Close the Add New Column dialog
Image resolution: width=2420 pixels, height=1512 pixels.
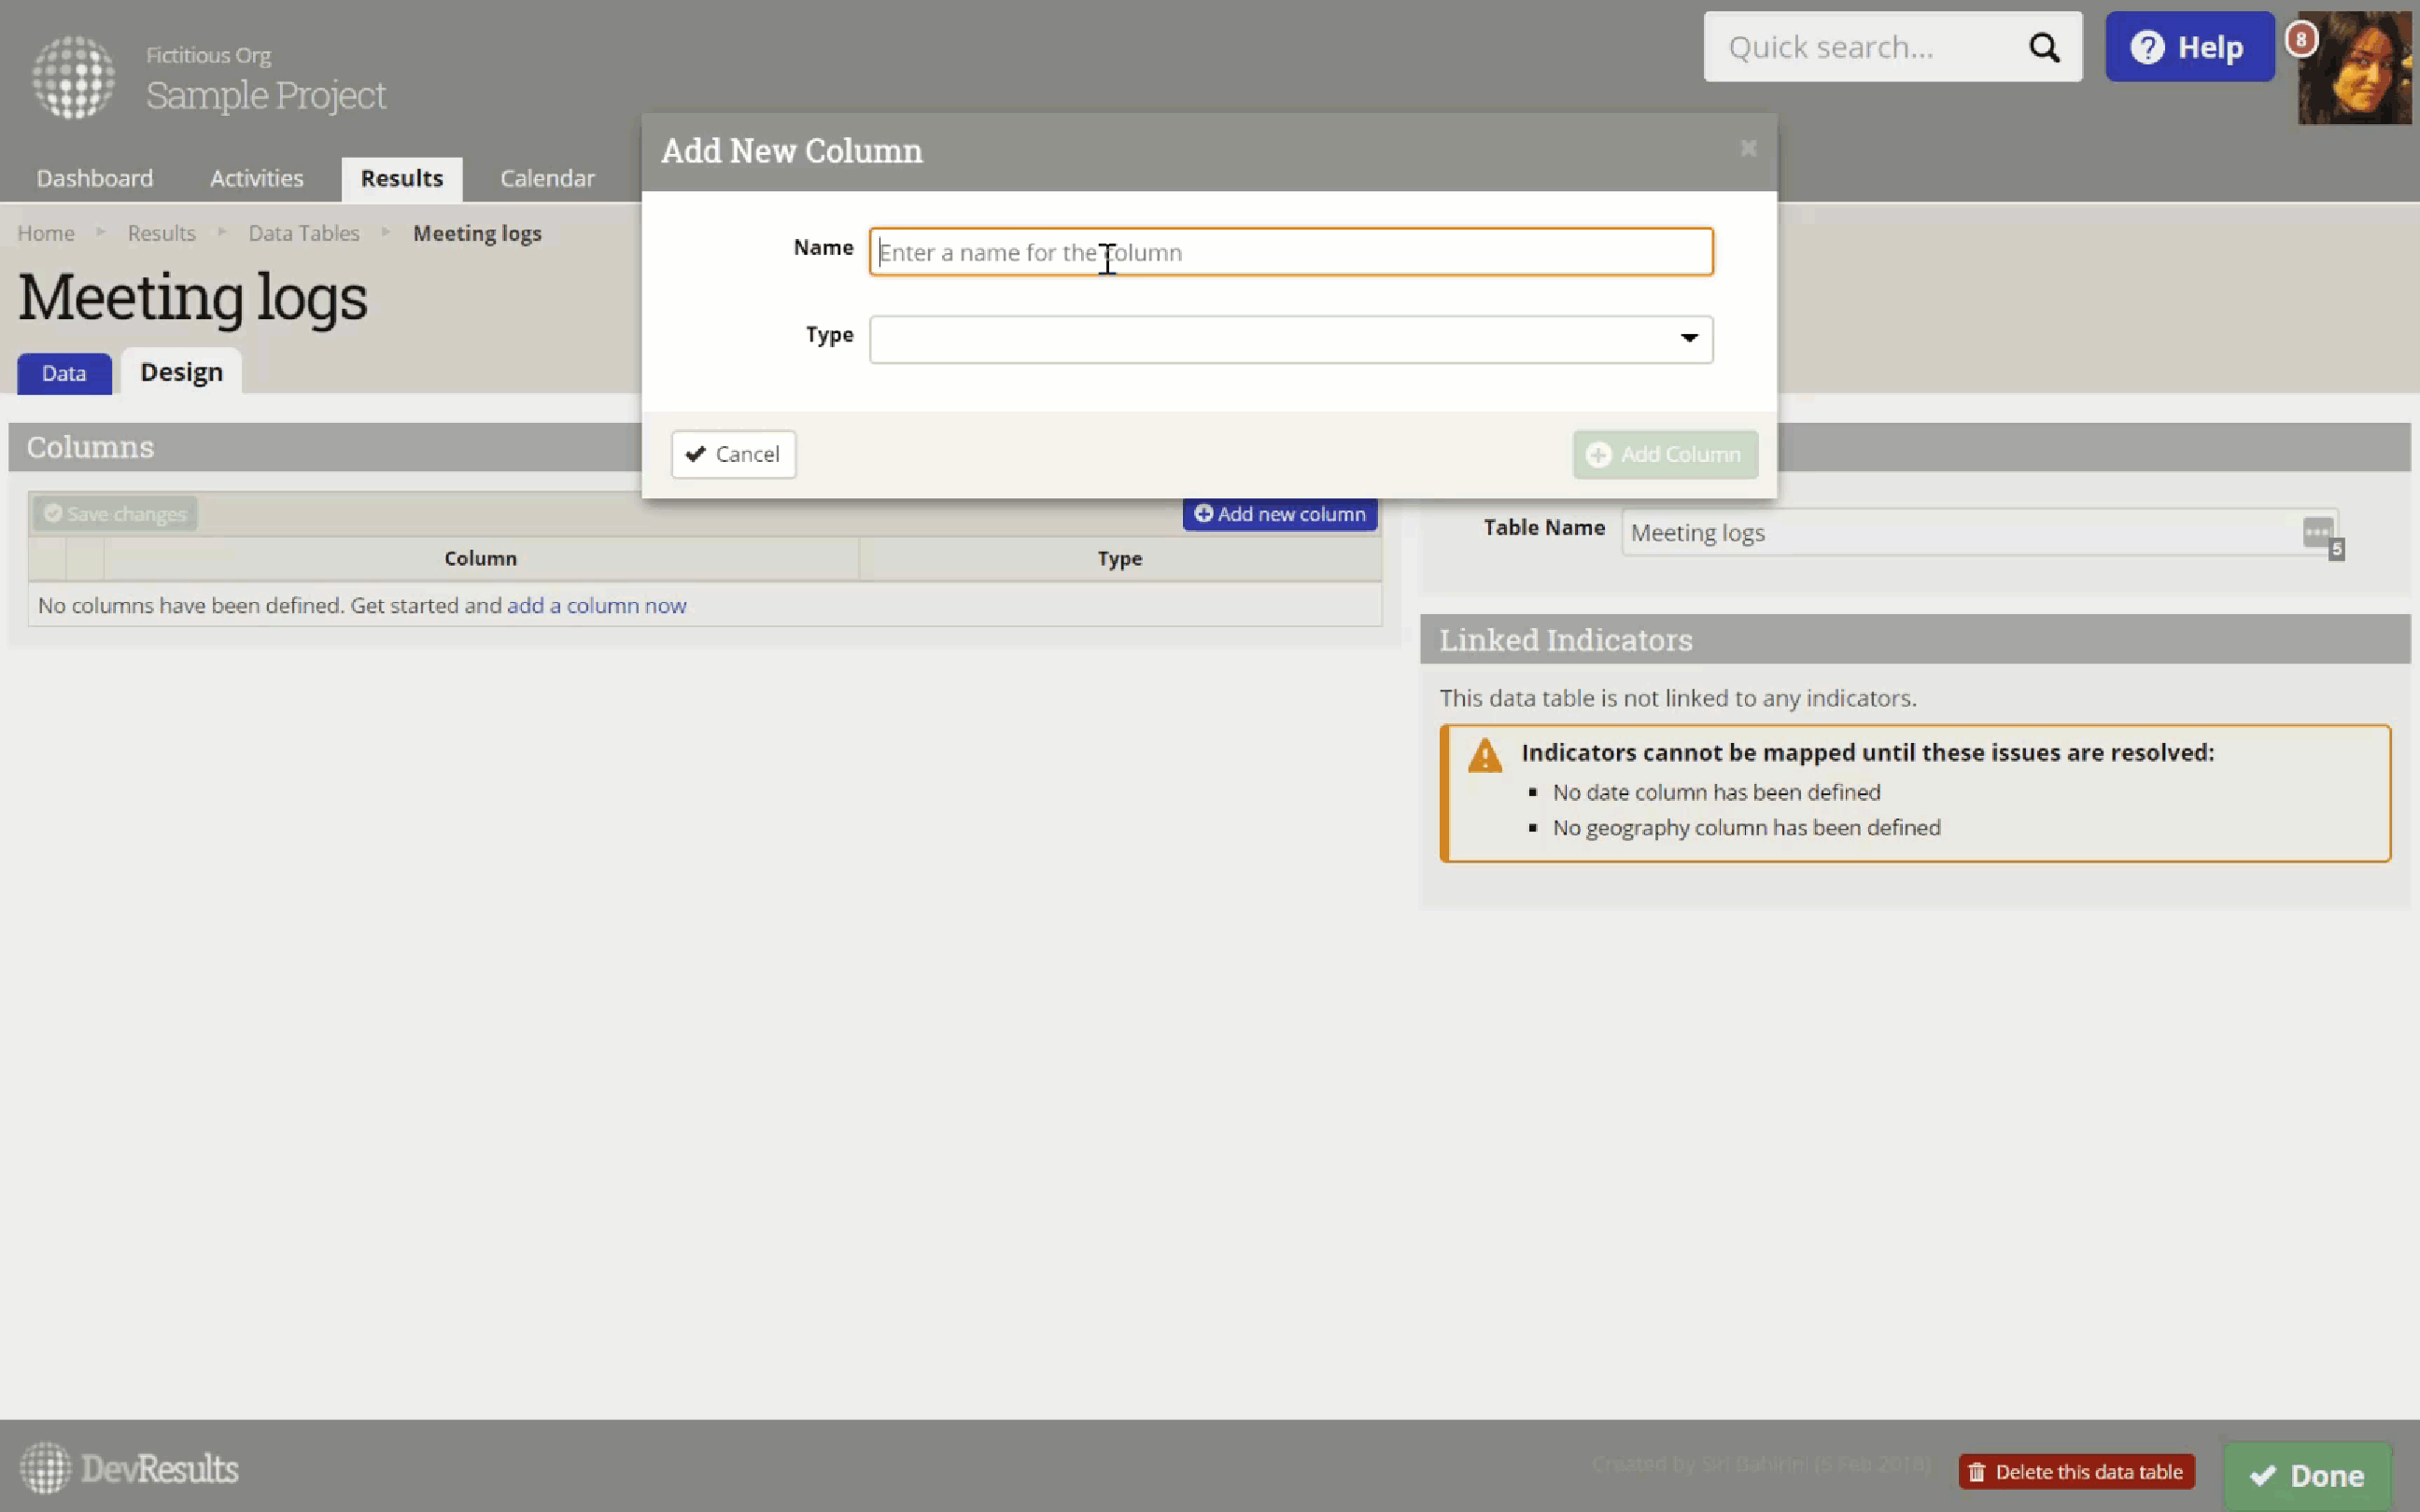point(1747,149)
